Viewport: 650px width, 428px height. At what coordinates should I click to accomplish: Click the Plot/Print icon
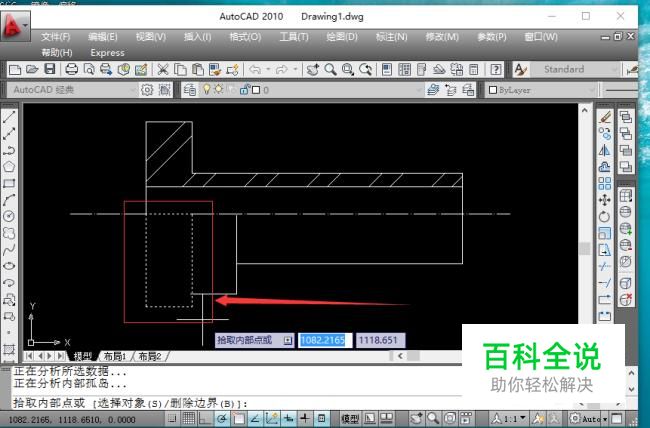point(71,69)
